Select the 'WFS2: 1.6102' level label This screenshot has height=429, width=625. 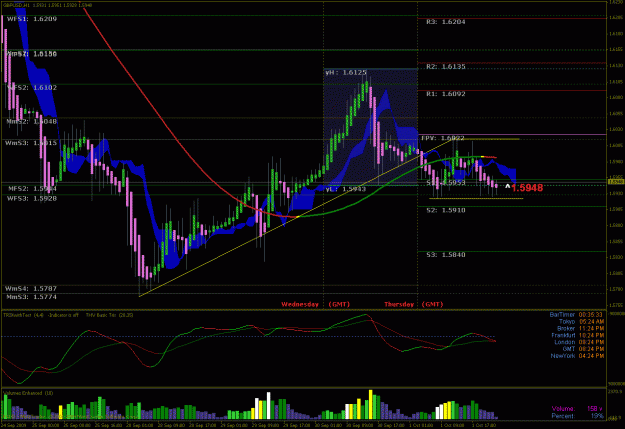(x=32, y=87)
